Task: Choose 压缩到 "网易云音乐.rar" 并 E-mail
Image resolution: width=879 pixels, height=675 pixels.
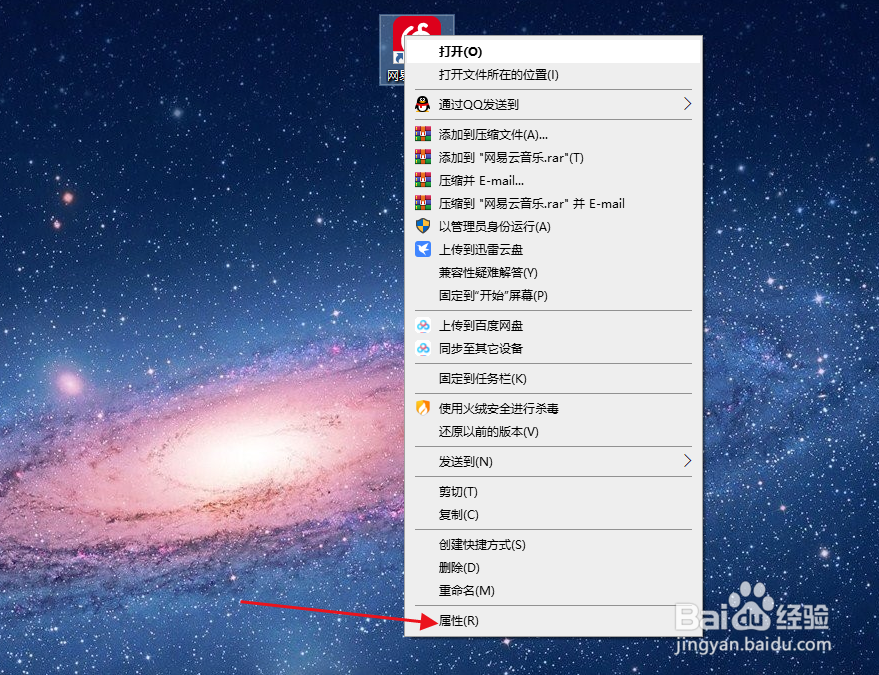Action: pyautogui.click(x=553, y=204)
